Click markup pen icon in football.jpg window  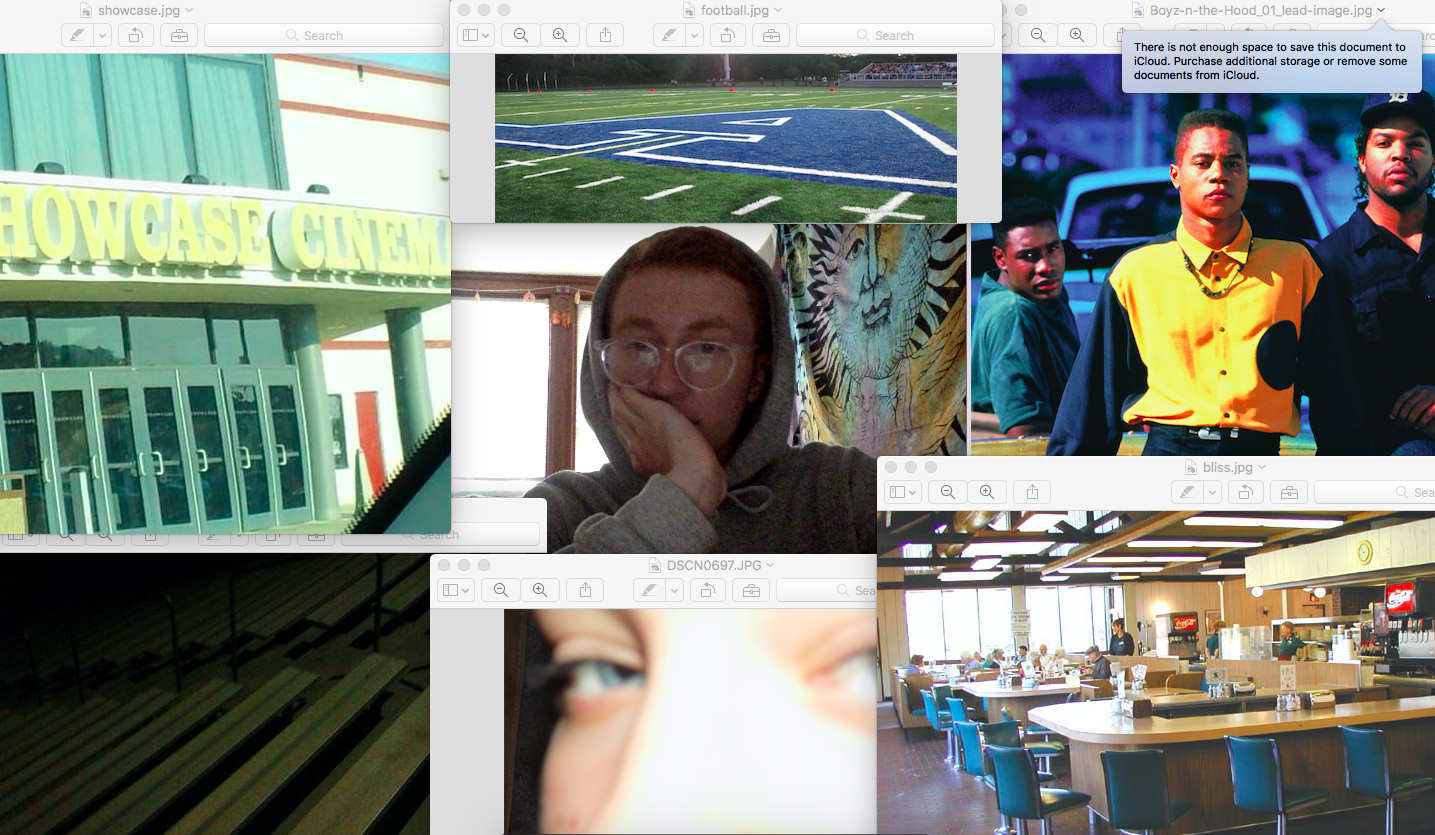[669, 35]
